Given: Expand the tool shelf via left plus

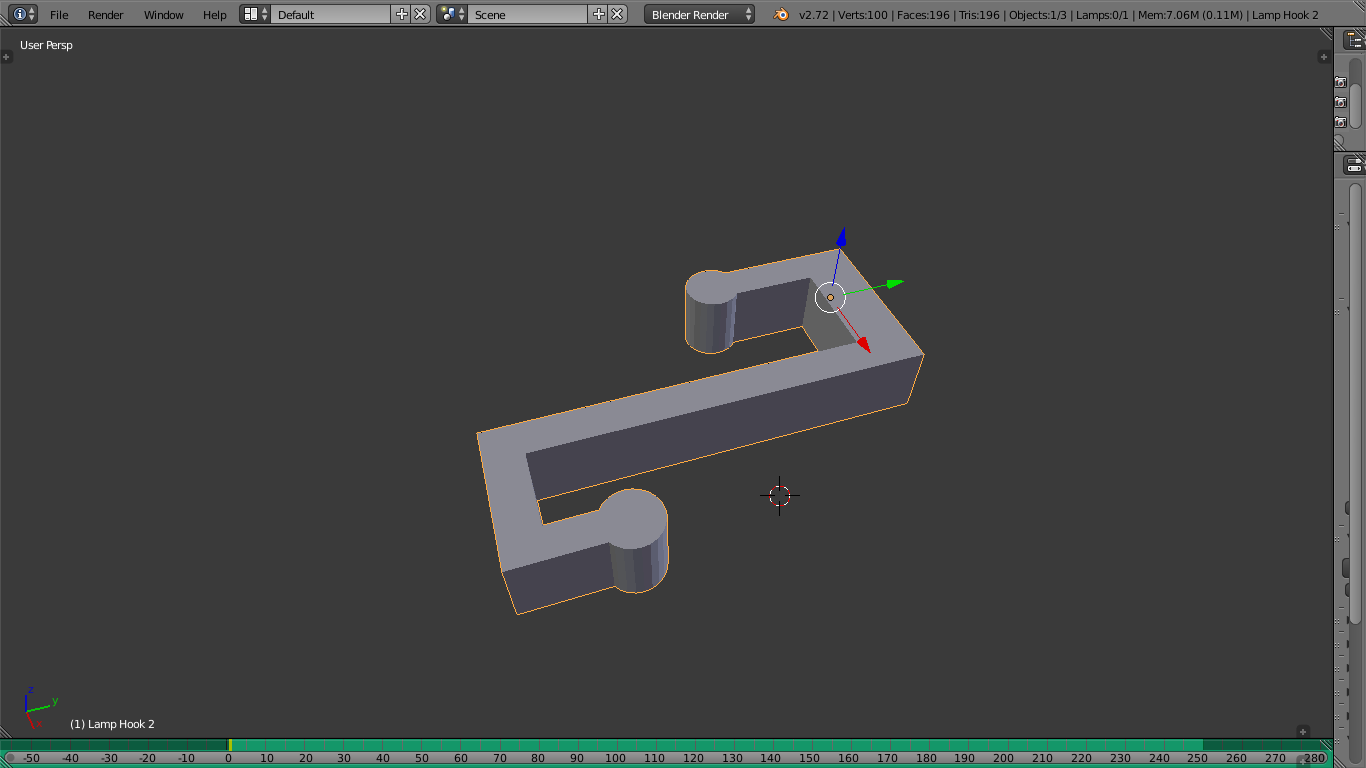Looking at the screenshot, I should click(7, 57).
